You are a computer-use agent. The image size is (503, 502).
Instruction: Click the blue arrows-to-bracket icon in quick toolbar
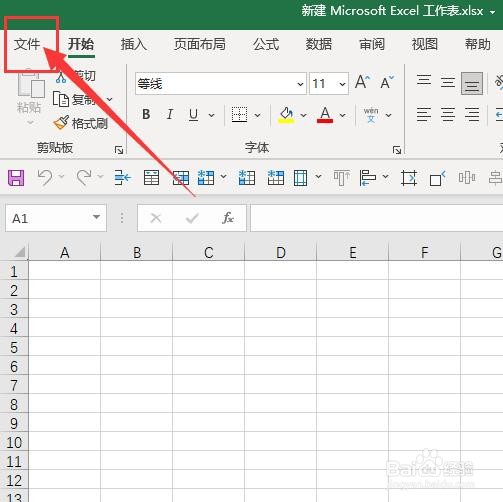point(122,177)
